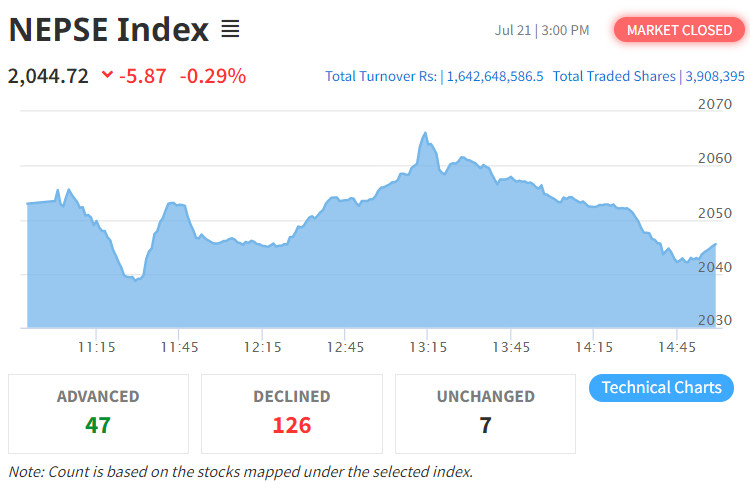This screenshot has width=750, height=490.
Task: Click the -0.29% percentage change
Action: tap(213, 75)
